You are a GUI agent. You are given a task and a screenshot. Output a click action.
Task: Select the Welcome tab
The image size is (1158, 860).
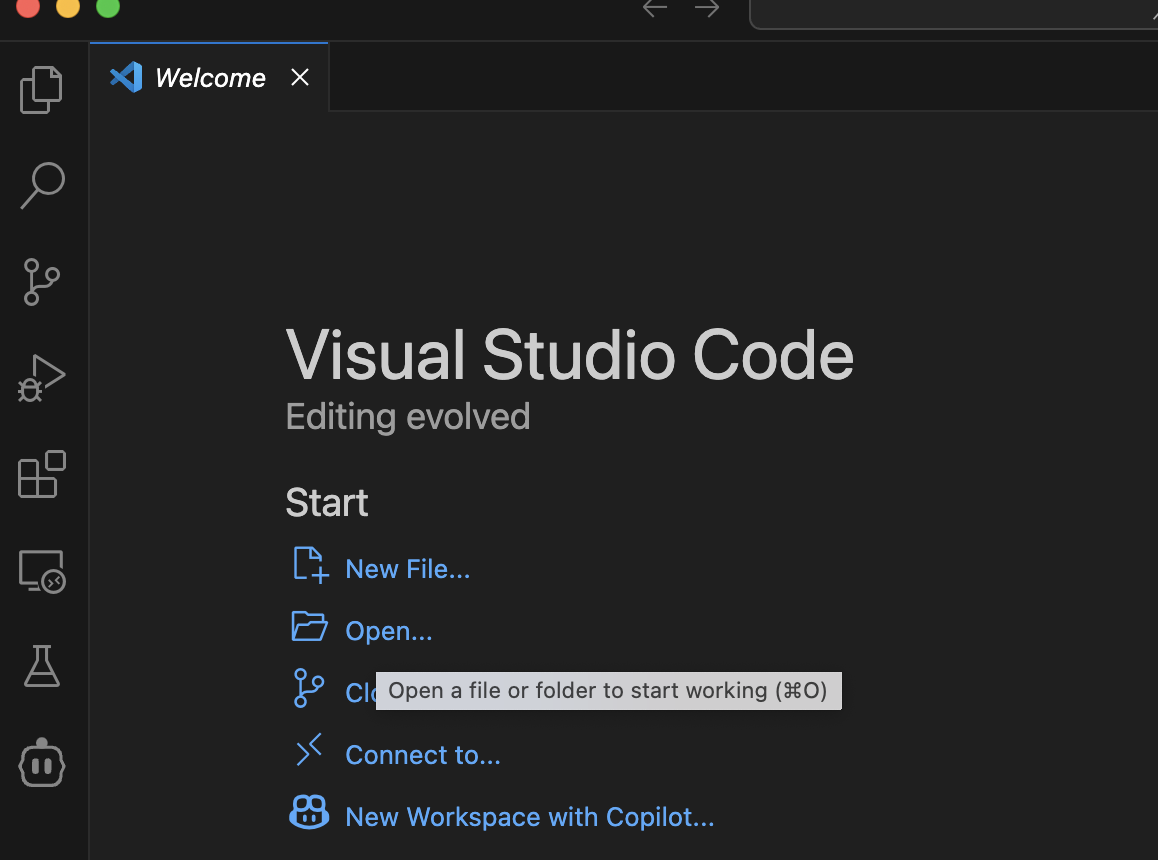coord(209,76)
